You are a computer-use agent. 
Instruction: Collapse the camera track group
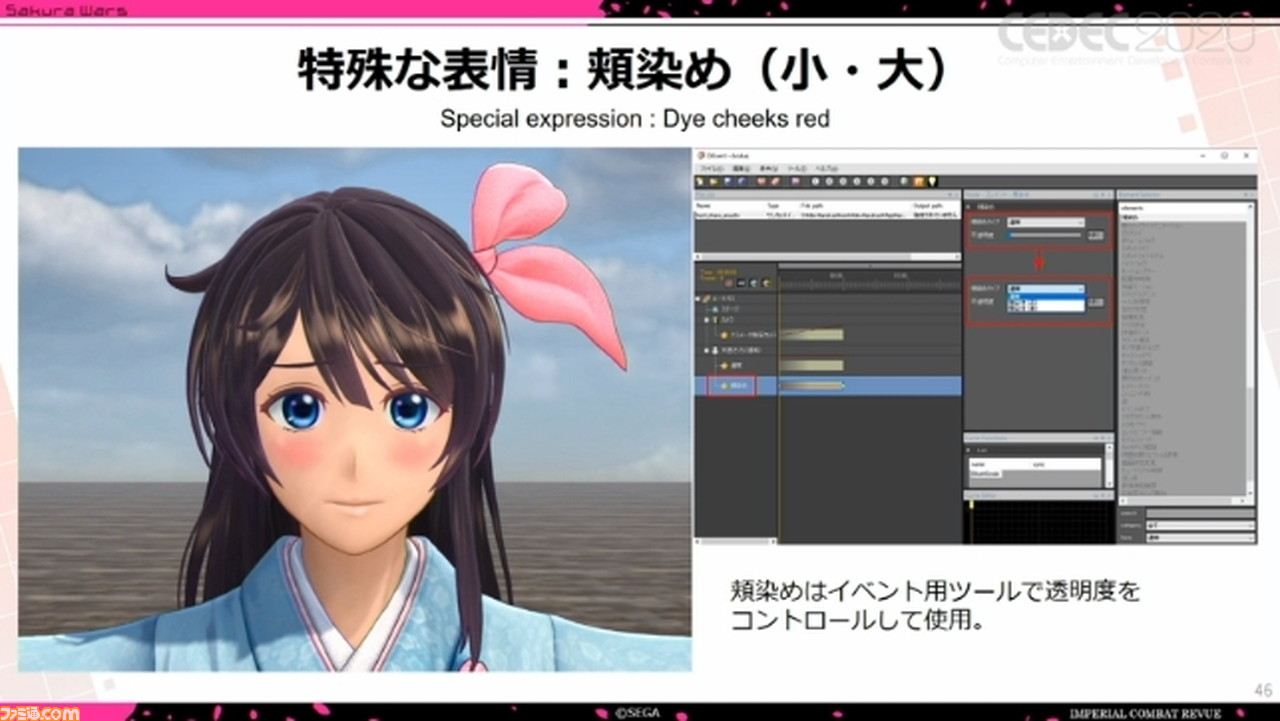[706, 322]
